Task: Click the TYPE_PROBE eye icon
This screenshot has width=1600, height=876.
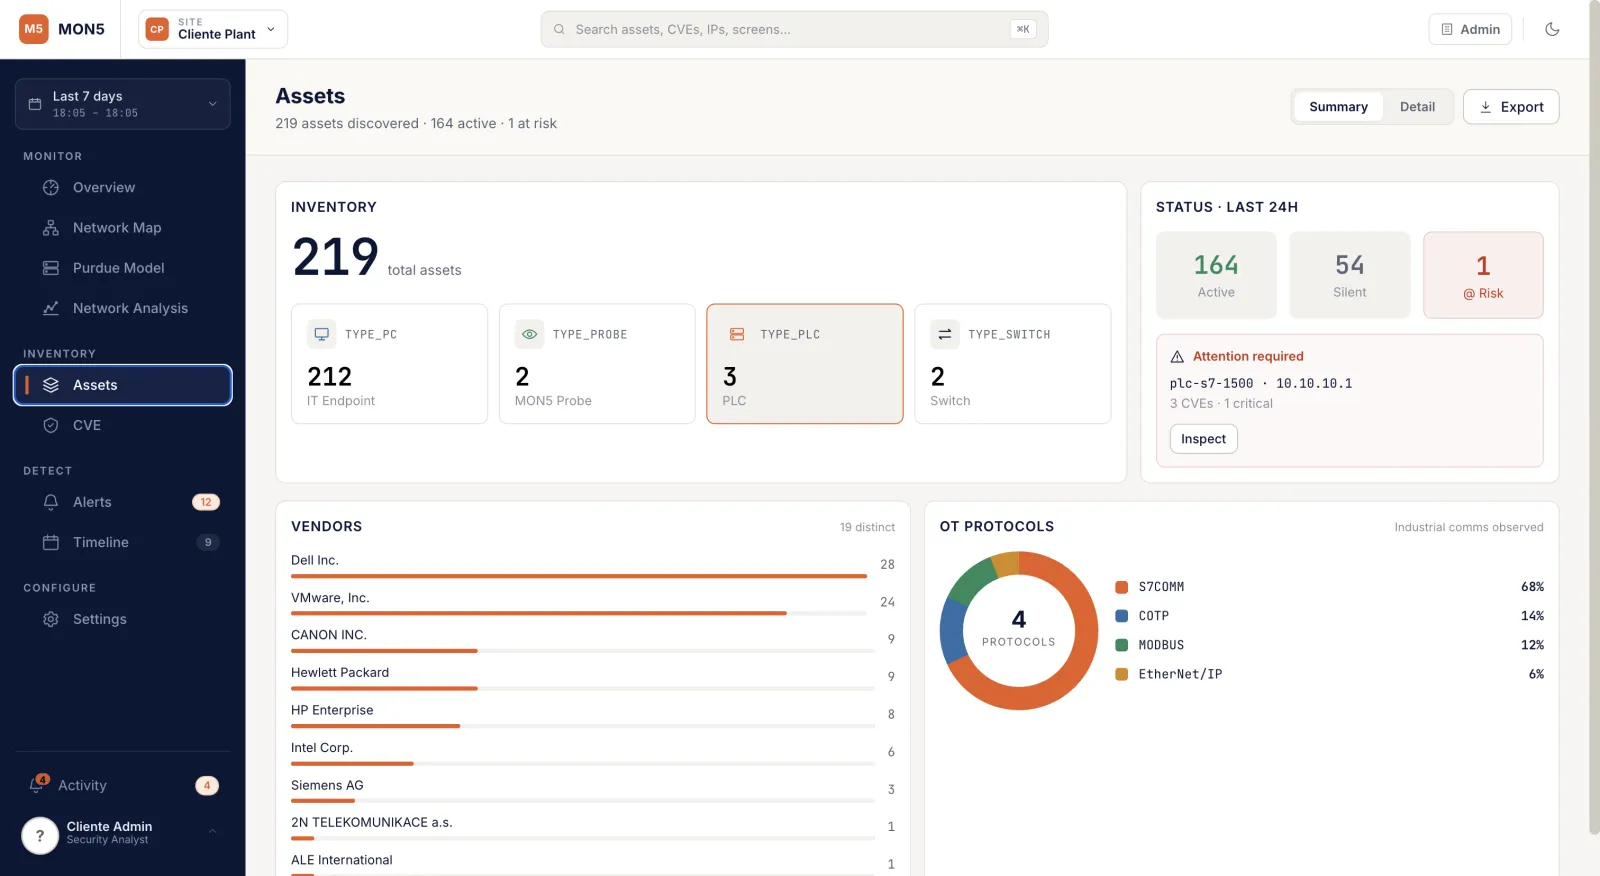Action: coord(530,334)
